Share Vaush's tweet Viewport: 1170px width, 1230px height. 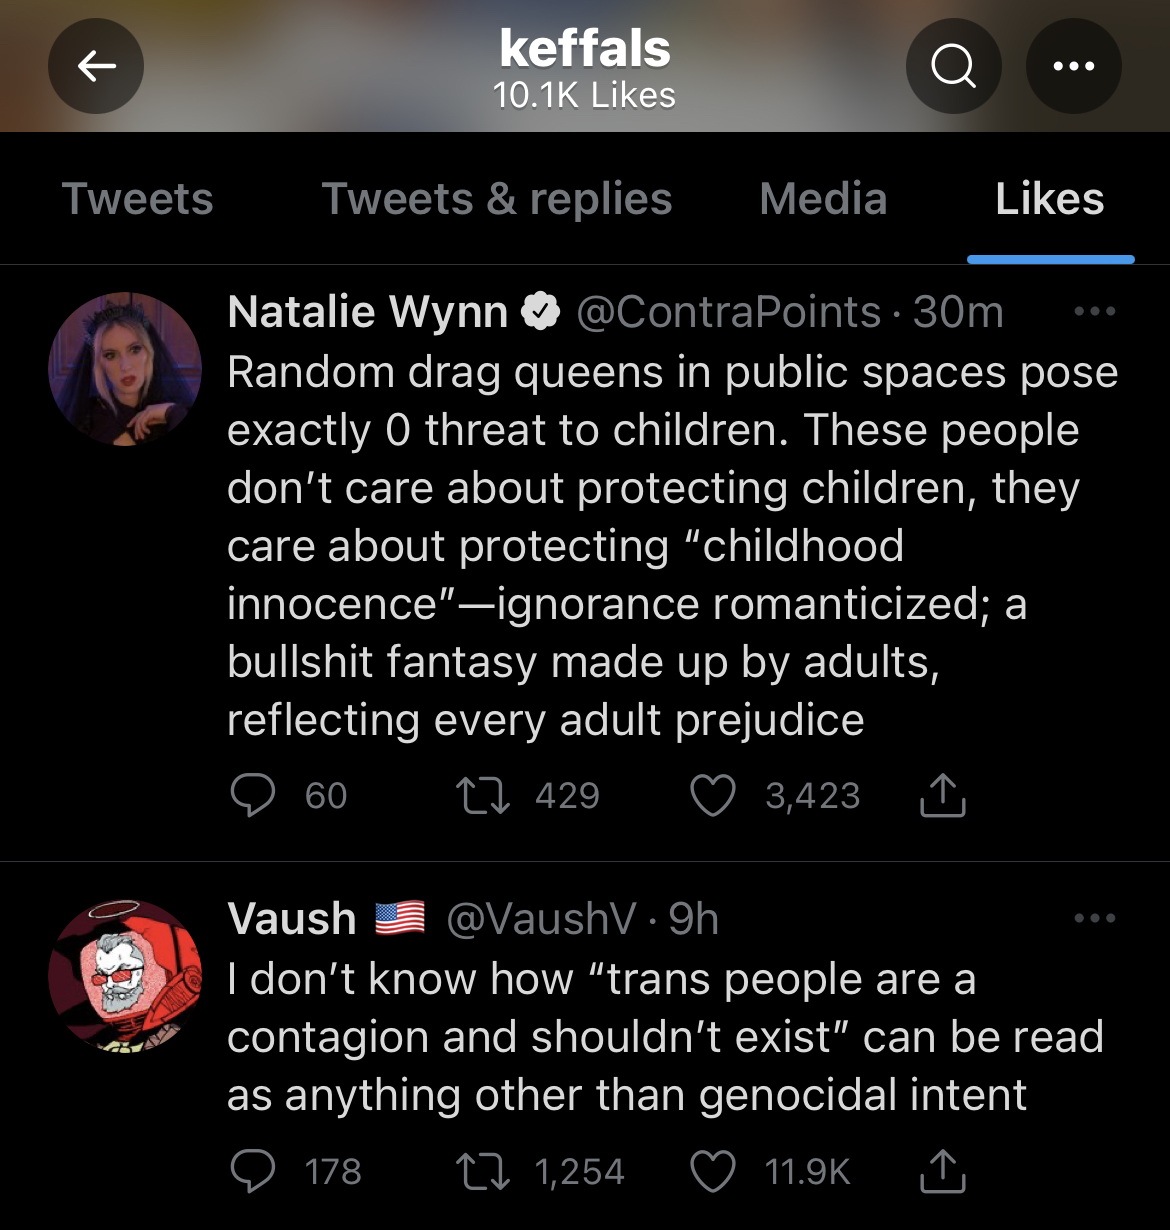point(942,1171)
